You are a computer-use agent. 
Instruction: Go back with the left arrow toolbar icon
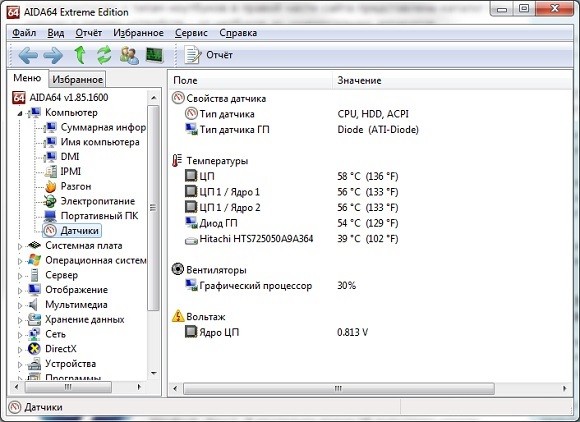(x=28, y=55)
